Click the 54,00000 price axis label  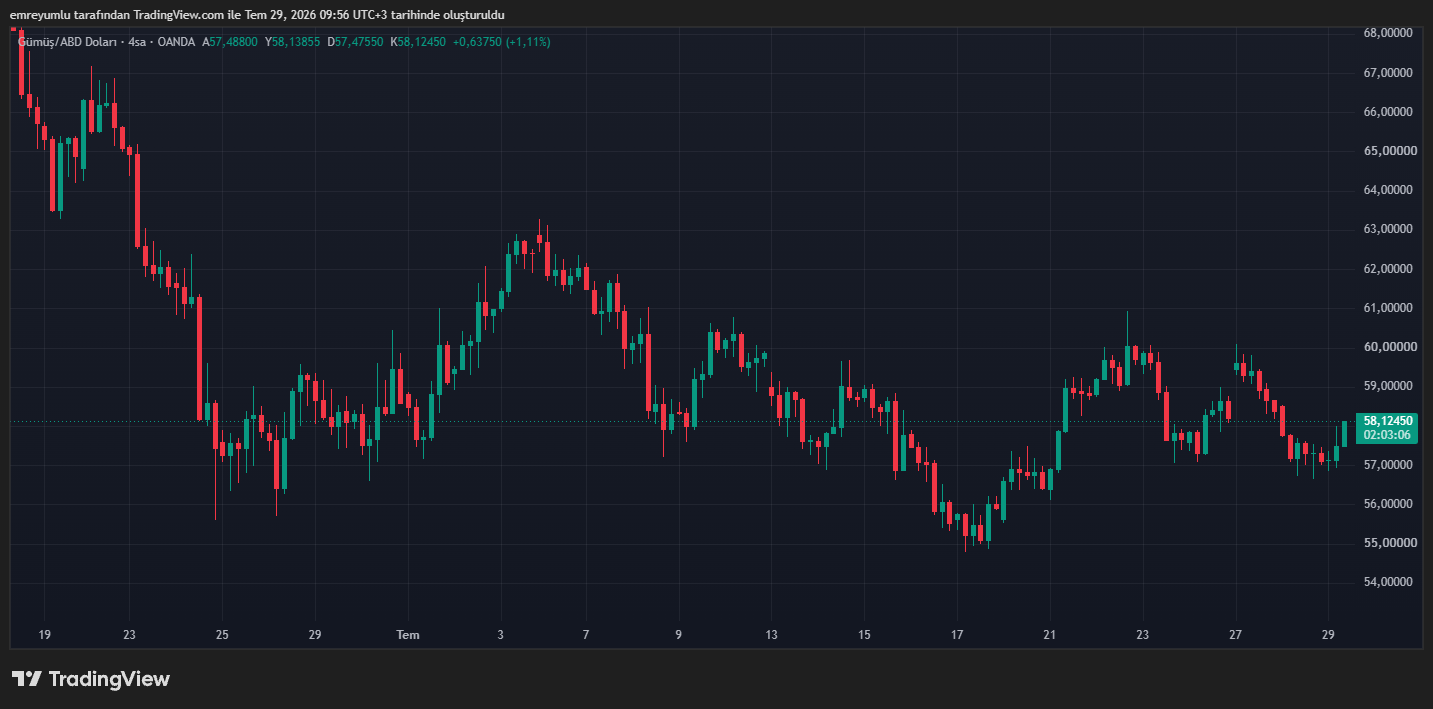(x=1388, y=582)
